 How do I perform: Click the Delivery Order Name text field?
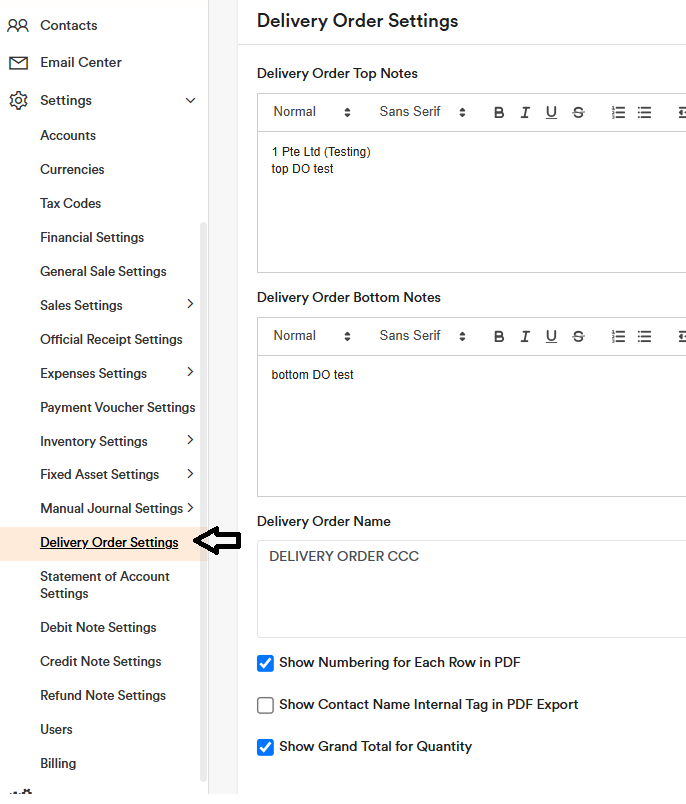click(470, 588)
